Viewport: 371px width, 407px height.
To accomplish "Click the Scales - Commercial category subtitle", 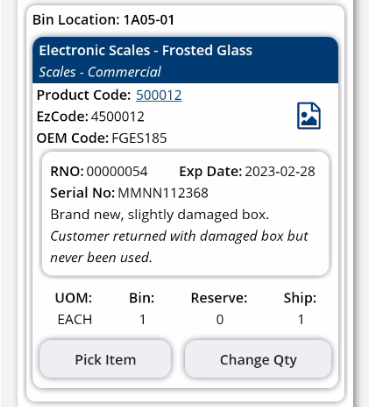I will (x=100, y=72).
